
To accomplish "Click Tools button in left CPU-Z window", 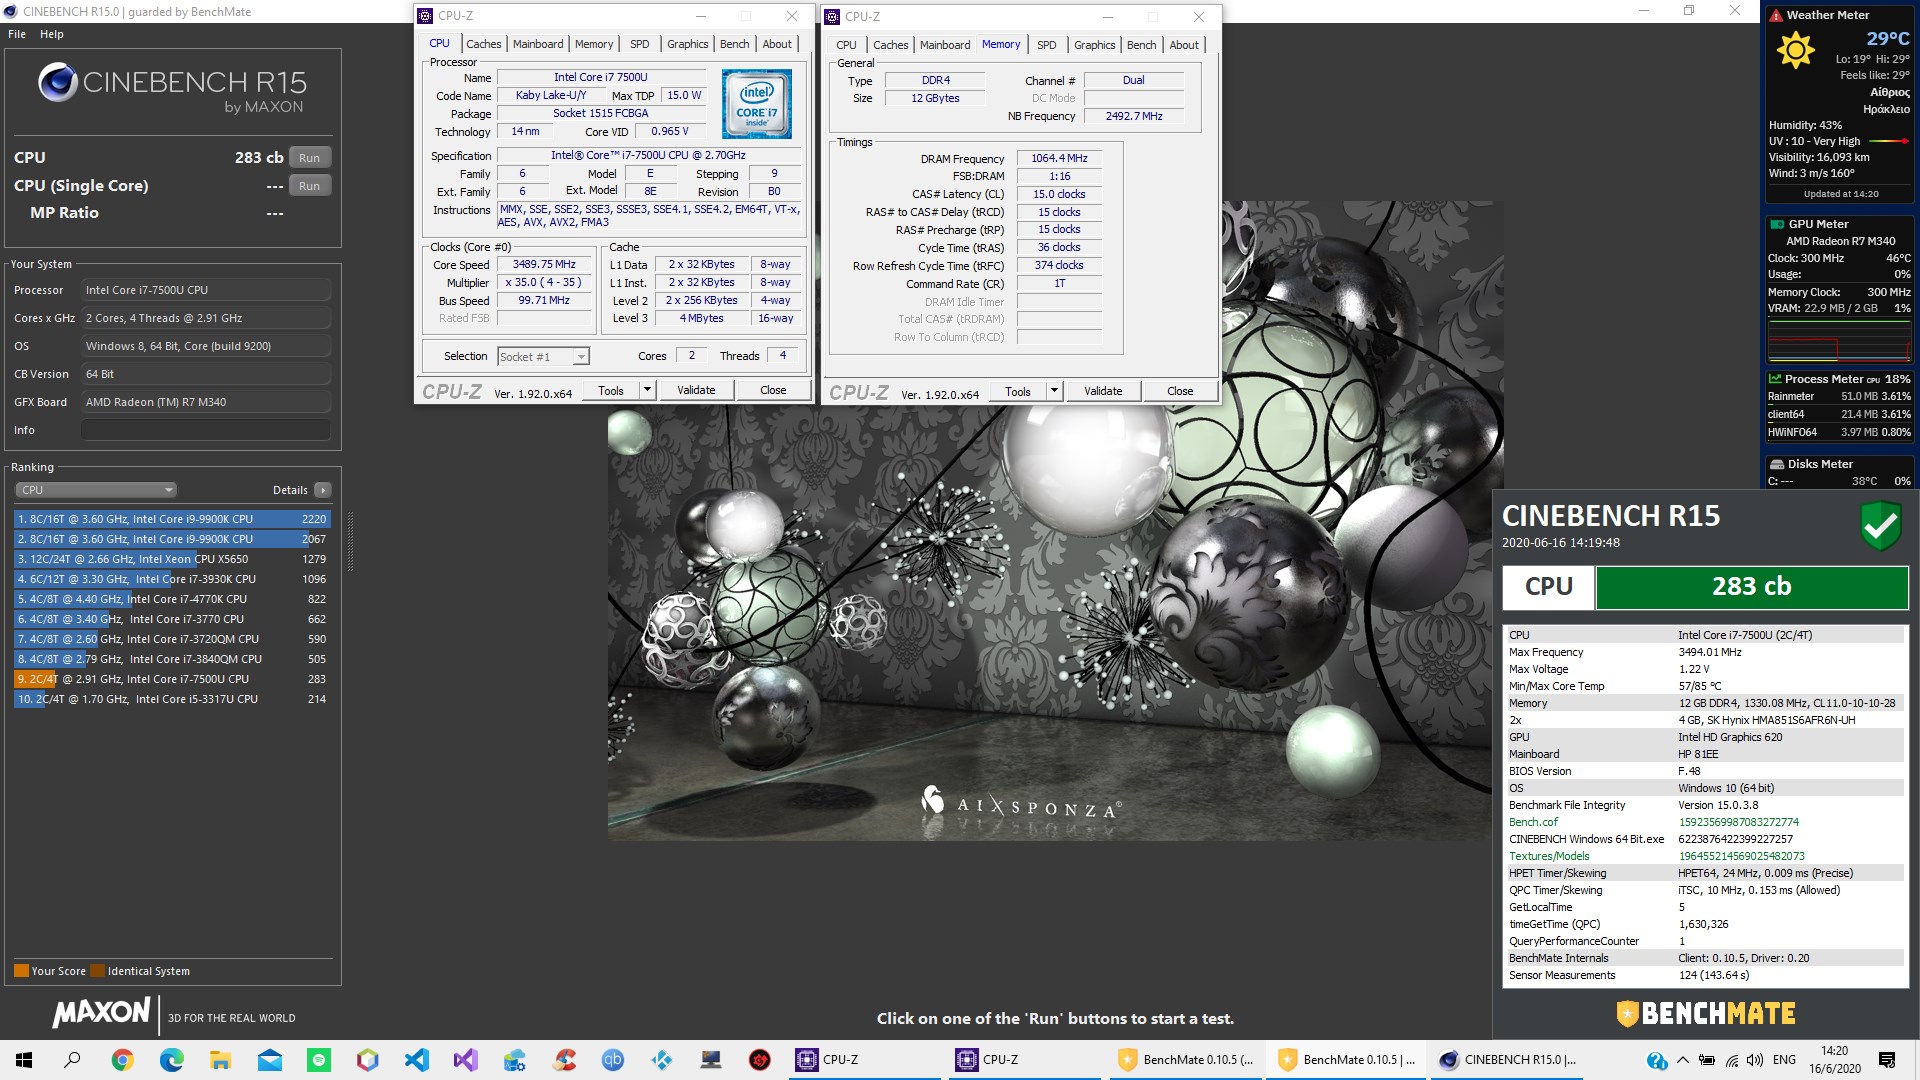I will point(611,390).
